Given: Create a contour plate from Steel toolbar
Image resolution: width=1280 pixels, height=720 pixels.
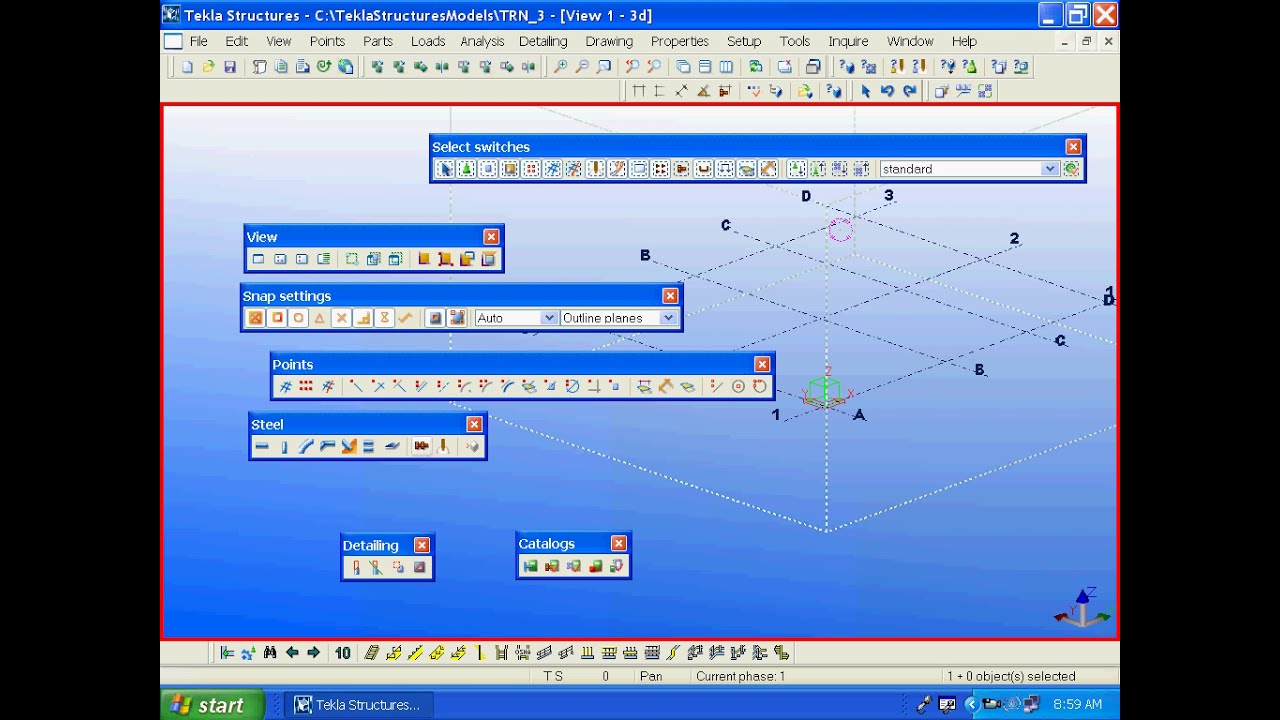Looking at the screenshot, I should [349, 447].
